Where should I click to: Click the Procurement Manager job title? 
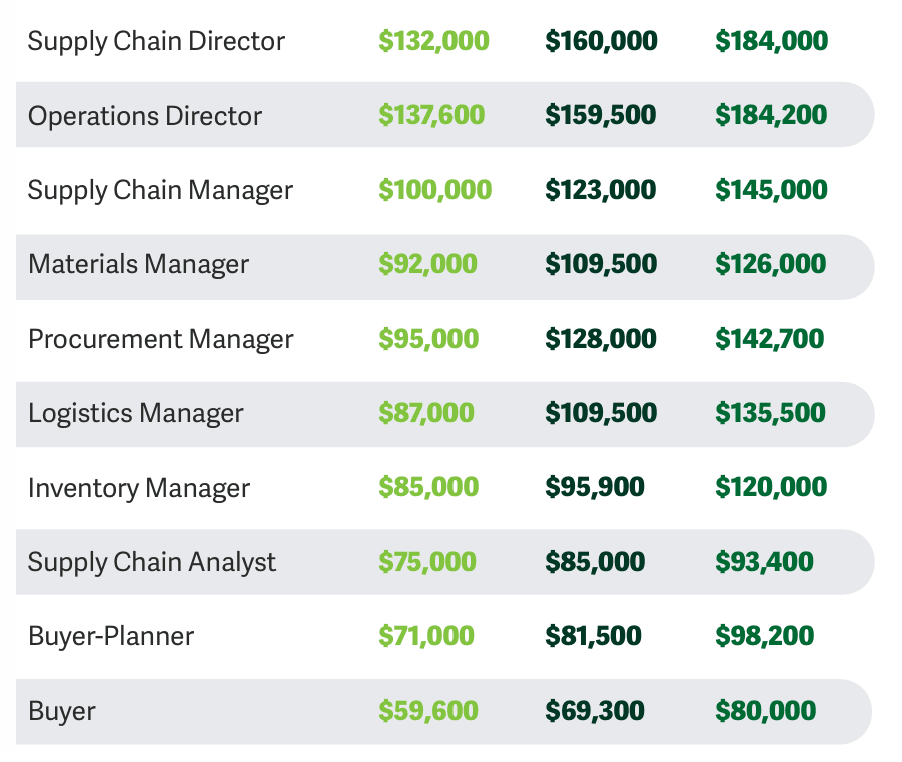point(160,339)
